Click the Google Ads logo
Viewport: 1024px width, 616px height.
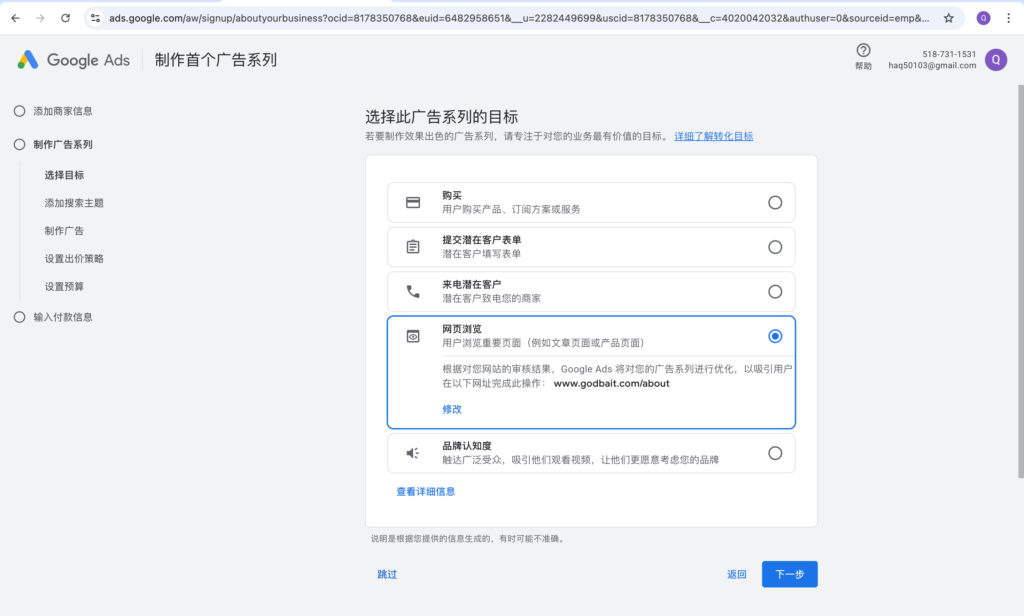click(73, 60)
